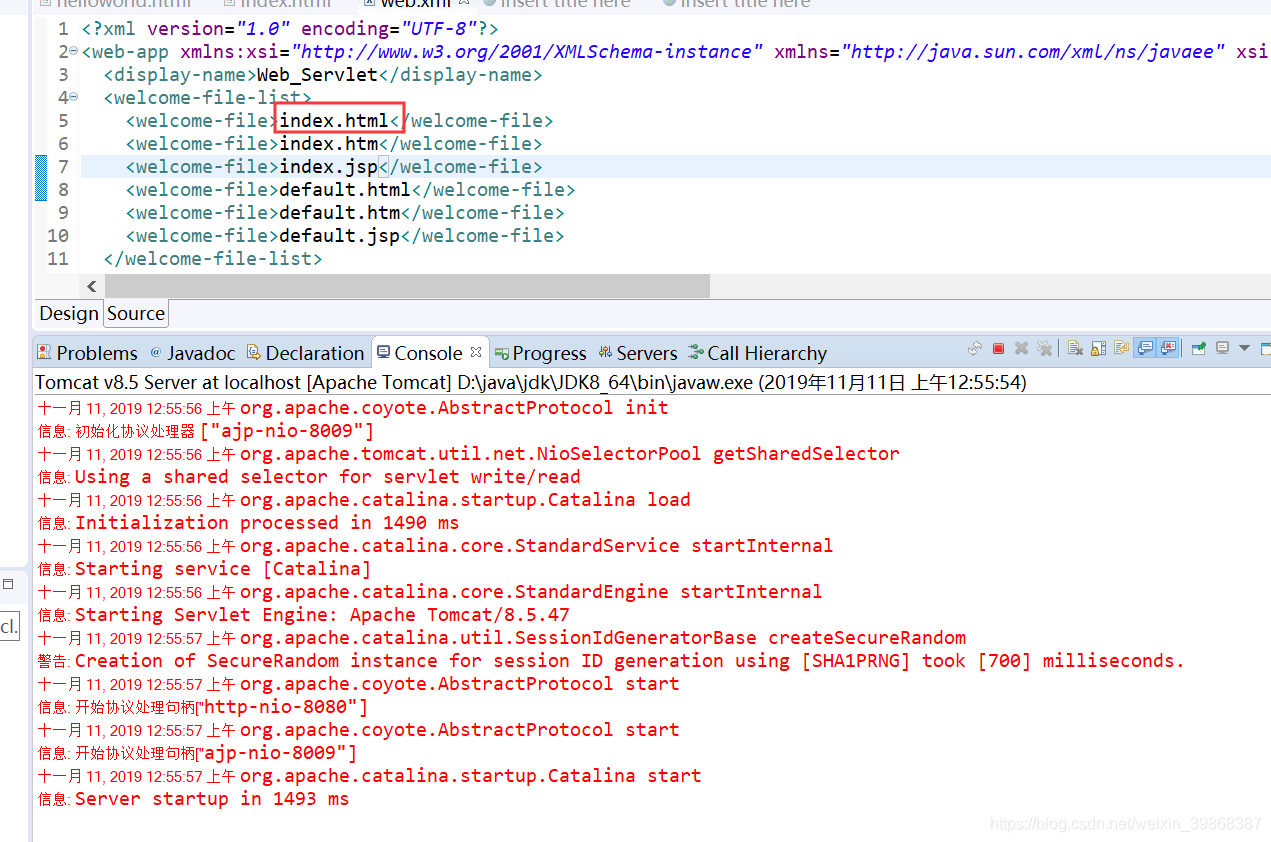Click the Remove Launch gray X icon
The width and height of the screenshot is (1271, 842).
point(1021,348)
